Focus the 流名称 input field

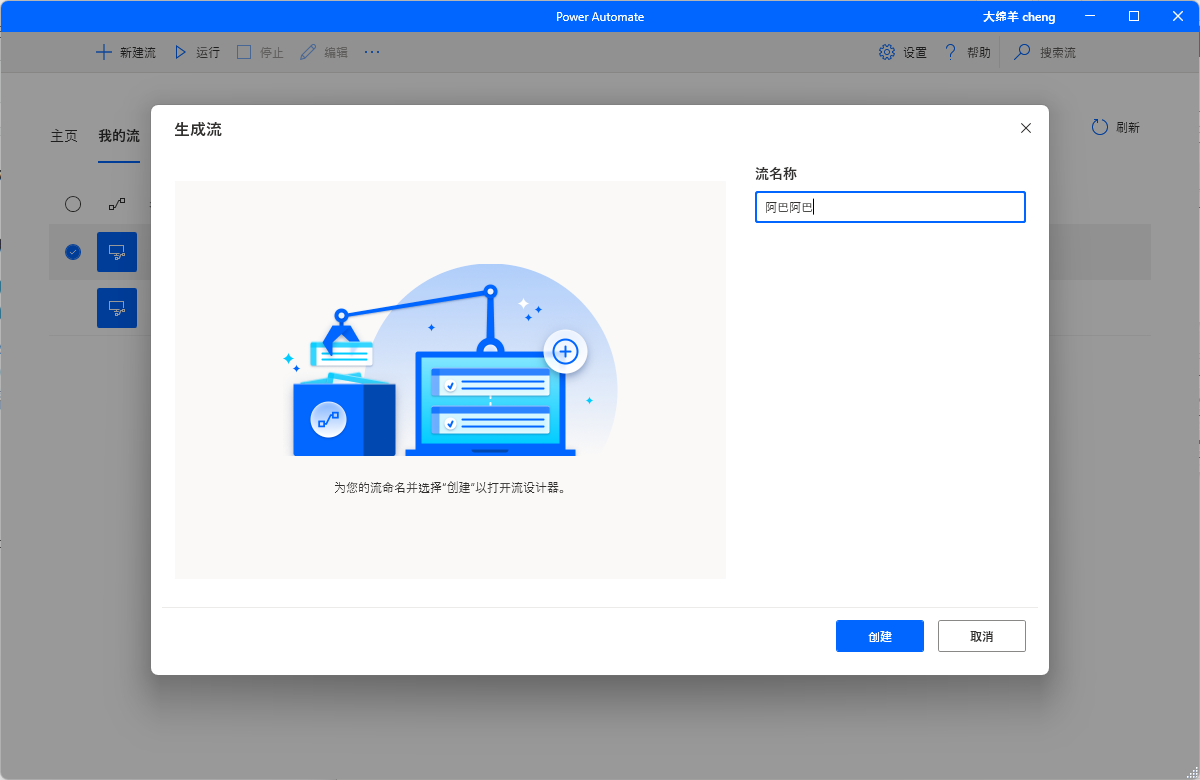coord(890,207)
